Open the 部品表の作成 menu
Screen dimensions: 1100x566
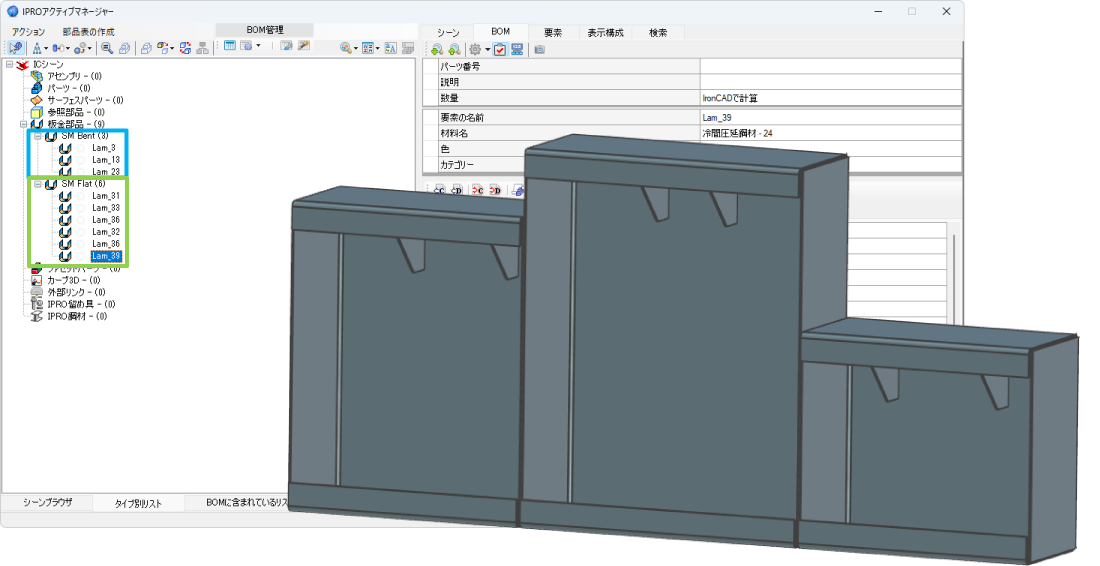click(x=88, y=32)
